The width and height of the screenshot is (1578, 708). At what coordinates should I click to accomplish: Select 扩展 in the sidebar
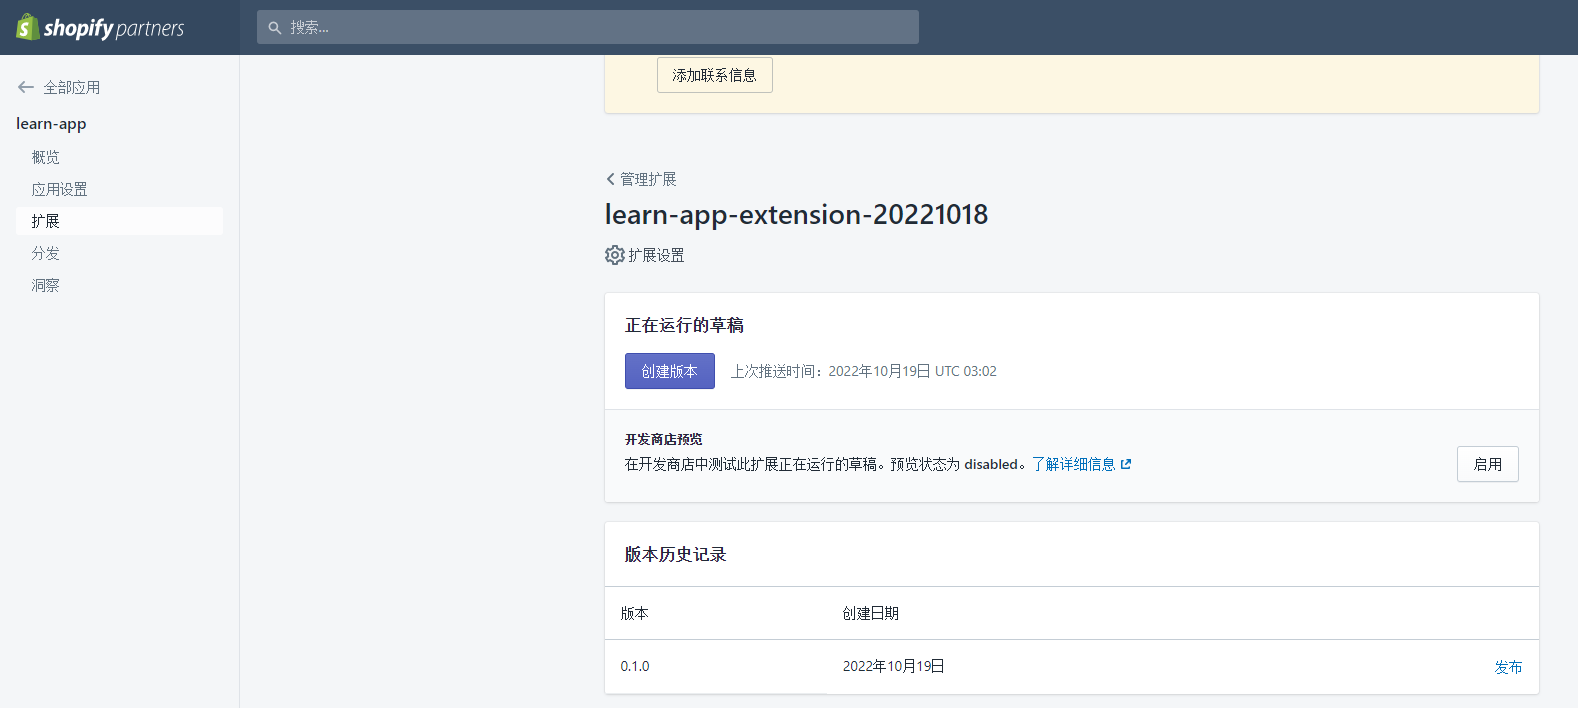[x=46, y=221]
